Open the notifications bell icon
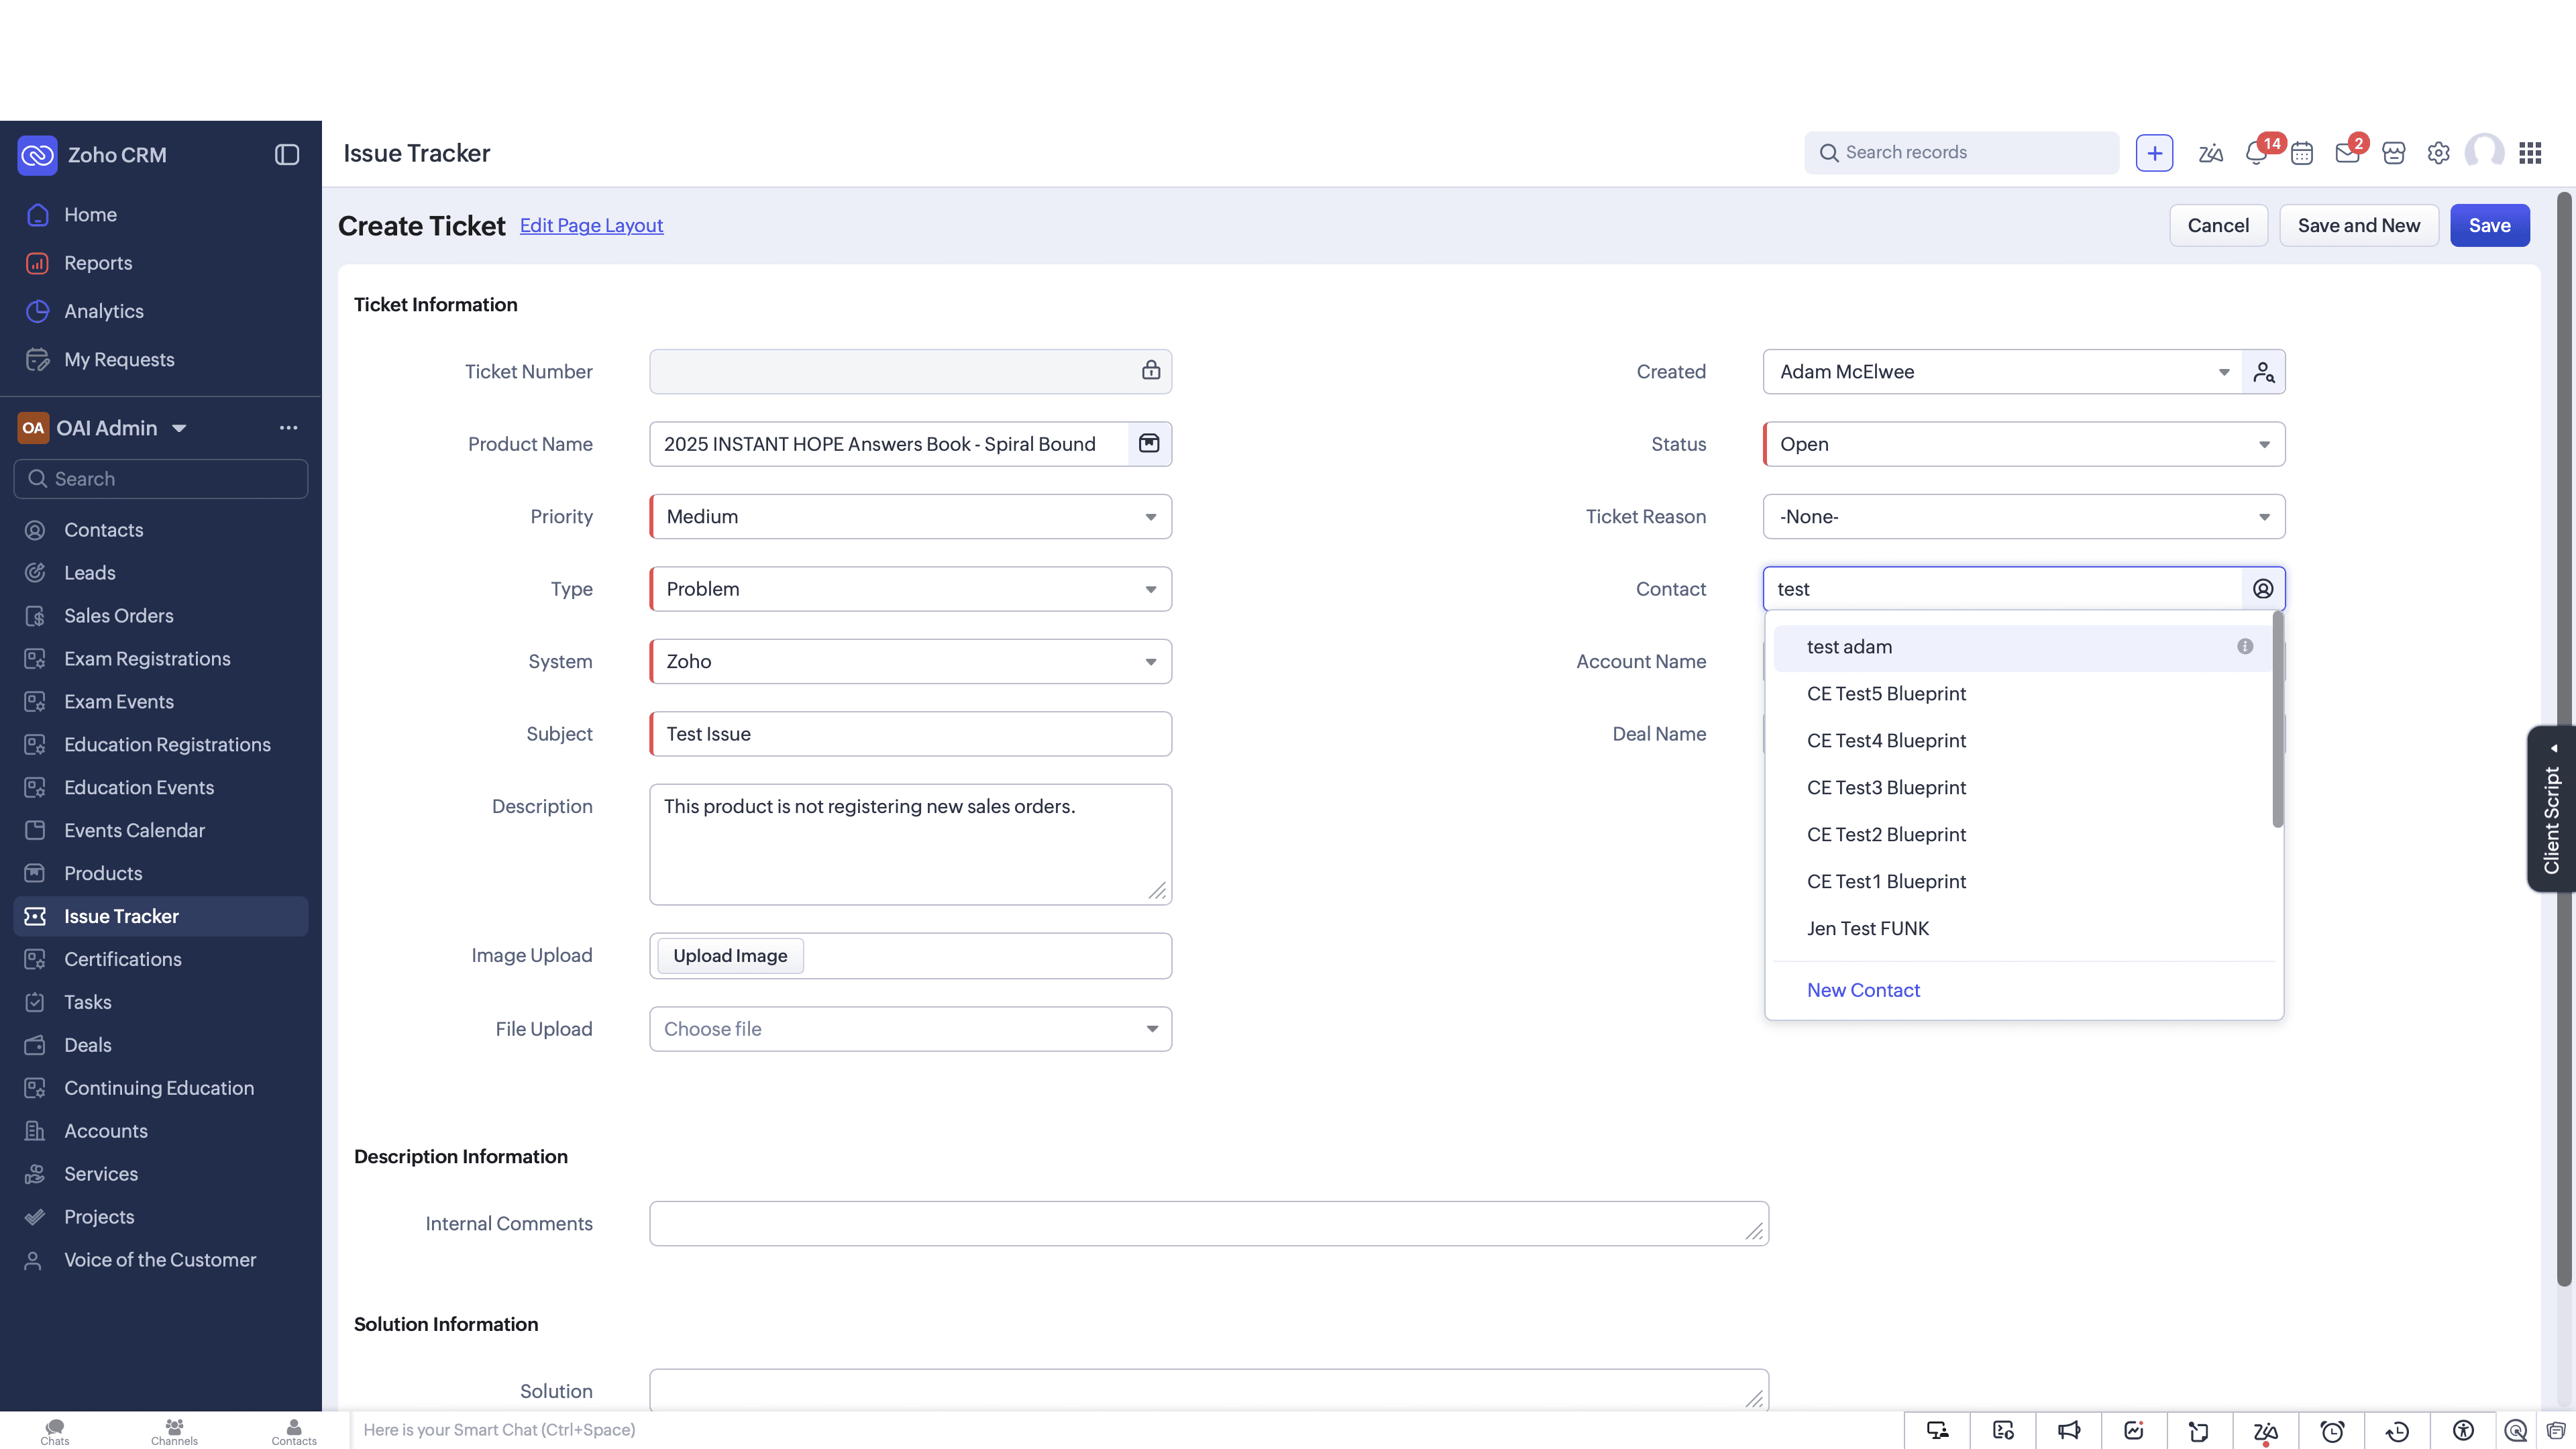The height and width of the screenshot is (1449, 2576). 2255,153
